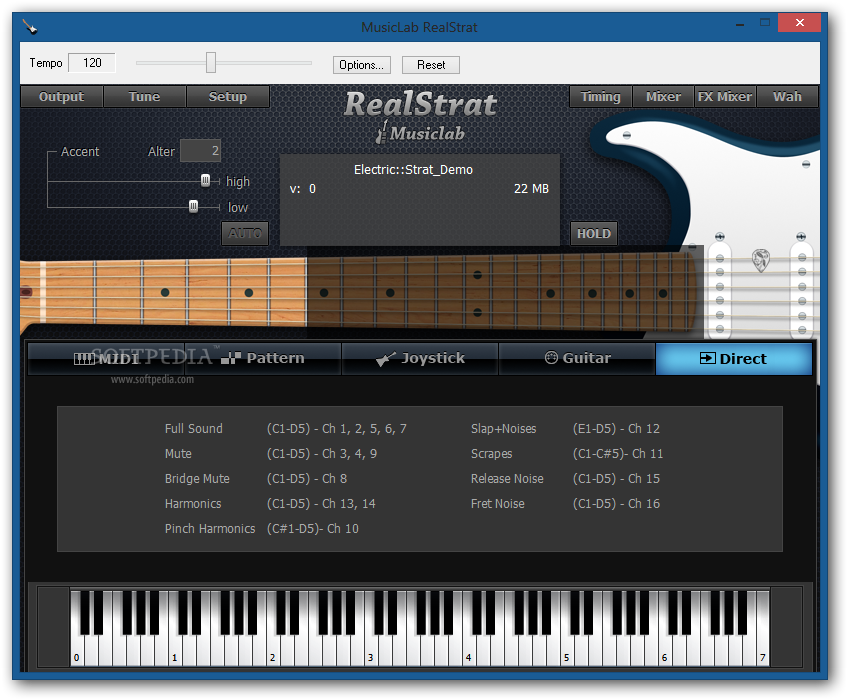Click the Fret Noise label
The image size is (848, 700).
tap(498, 504)
